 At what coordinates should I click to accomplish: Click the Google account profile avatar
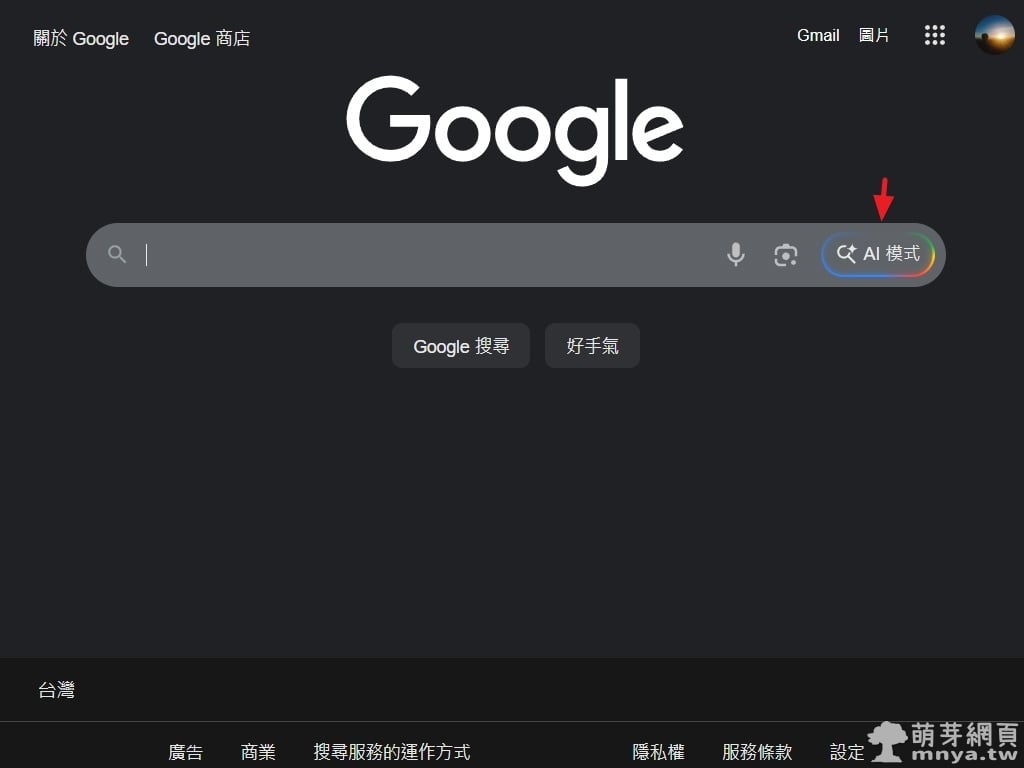point(994,36)
